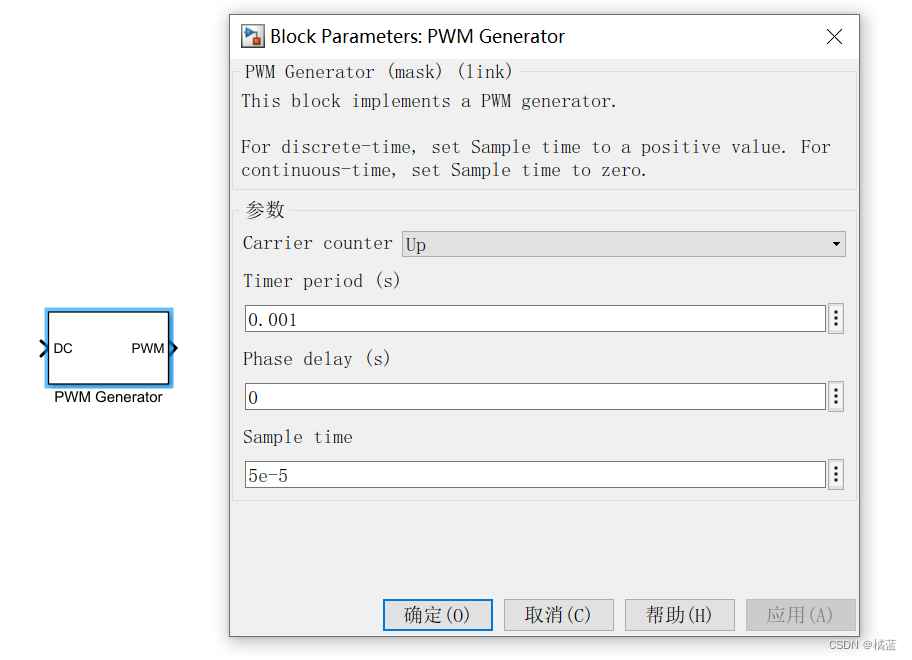Click the DC label inside the block

click(63, 348)
